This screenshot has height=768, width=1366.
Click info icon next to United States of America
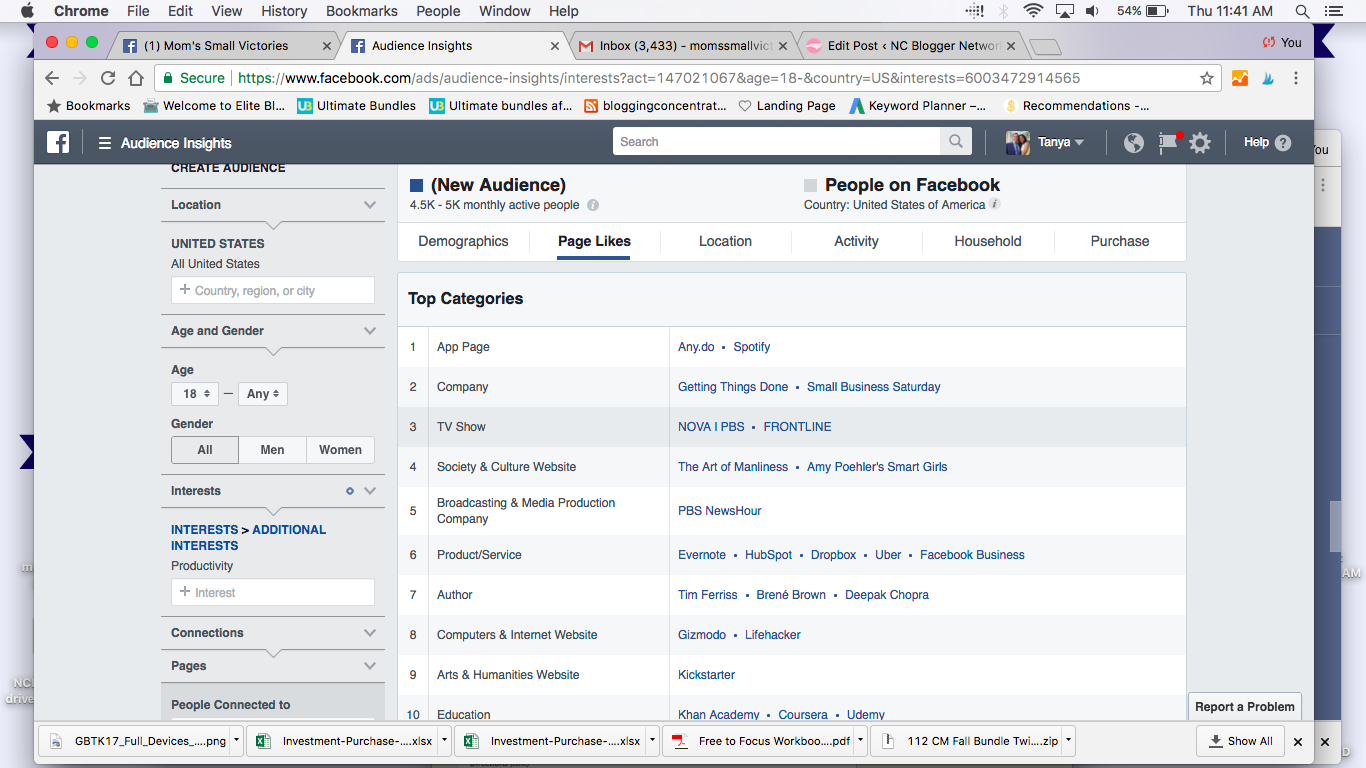[995, 204]
